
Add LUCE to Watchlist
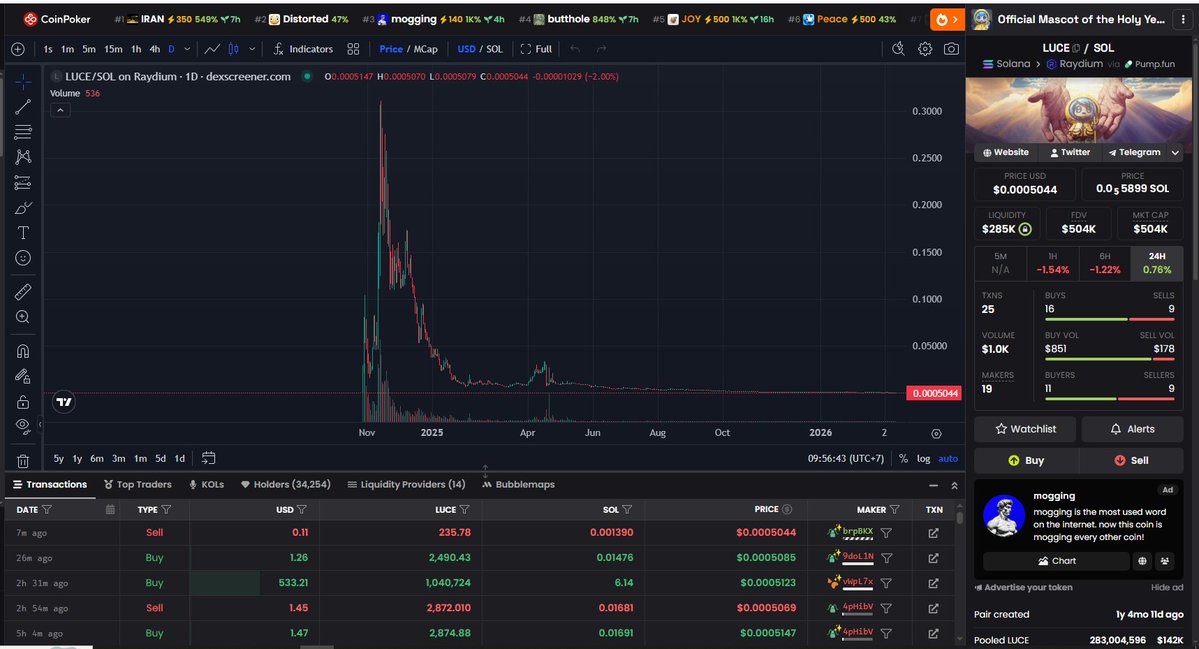1025,429
